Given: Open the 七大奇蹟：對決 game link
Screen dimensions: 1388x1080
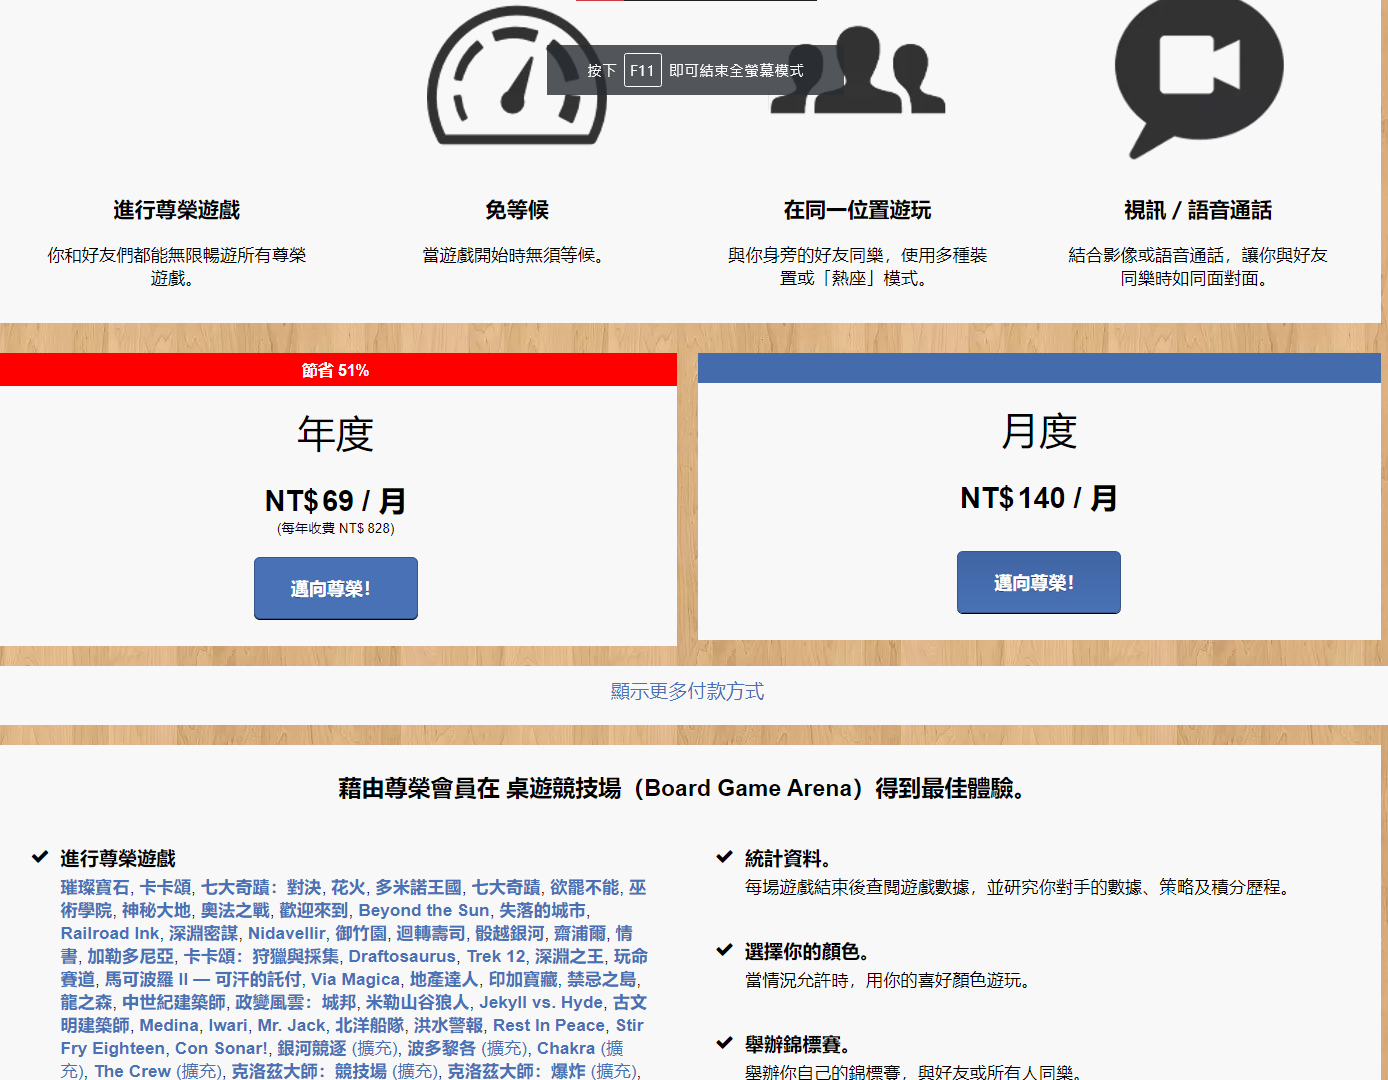Looking at the screenshot, I should tap(261, 887).
